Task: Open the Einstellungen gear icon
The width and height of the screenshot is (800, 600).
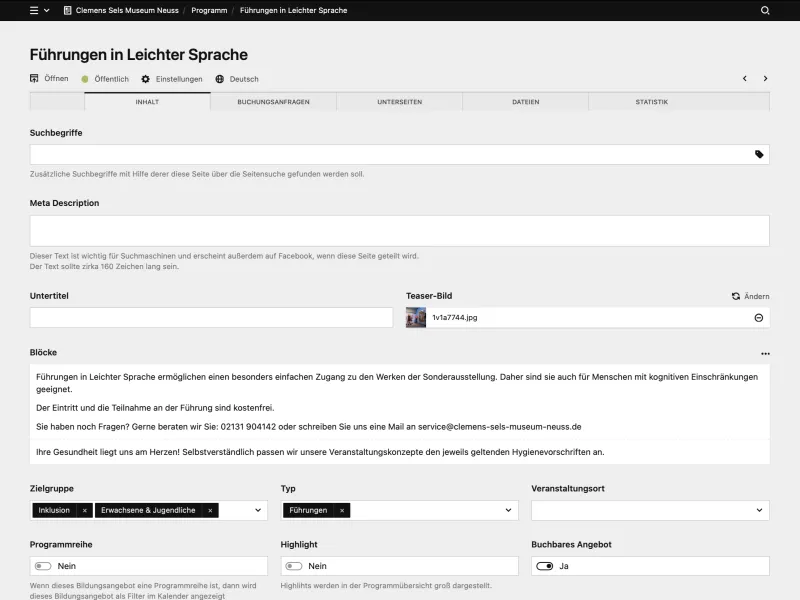Action: (x=144, y=79)
